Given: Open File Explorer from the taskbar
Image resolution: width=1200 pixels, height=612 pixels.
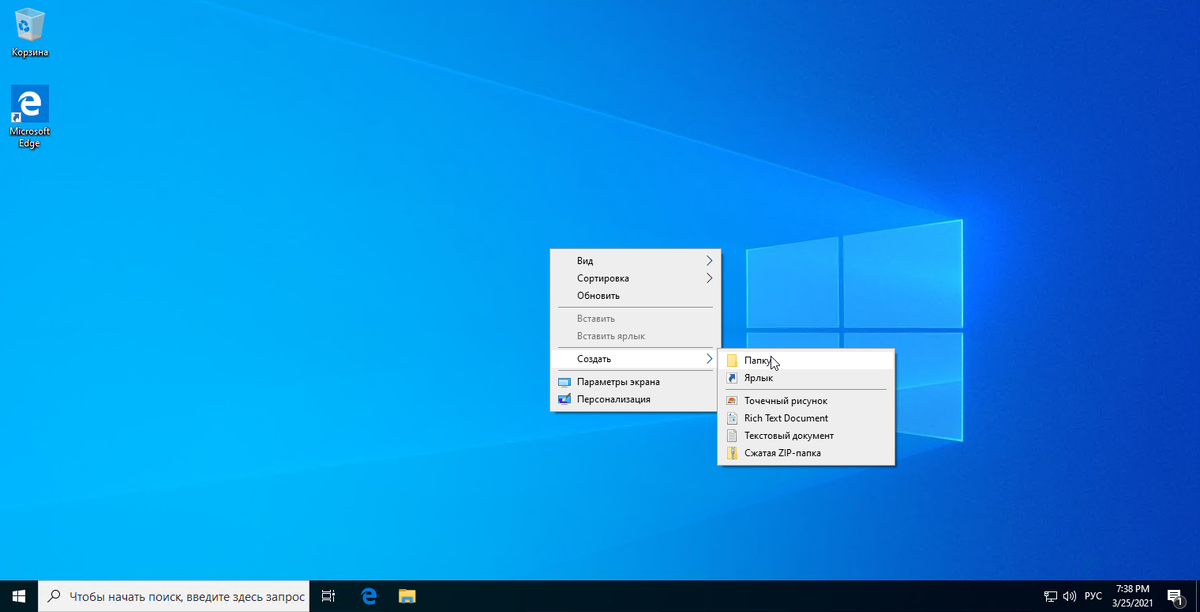Looking at the screenshot, I should (x=407, y=596).
